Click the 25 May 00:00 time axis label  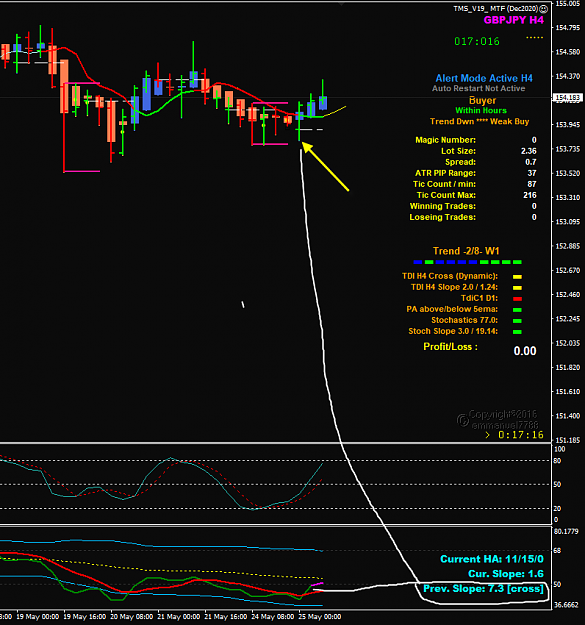tap(320, 617)
